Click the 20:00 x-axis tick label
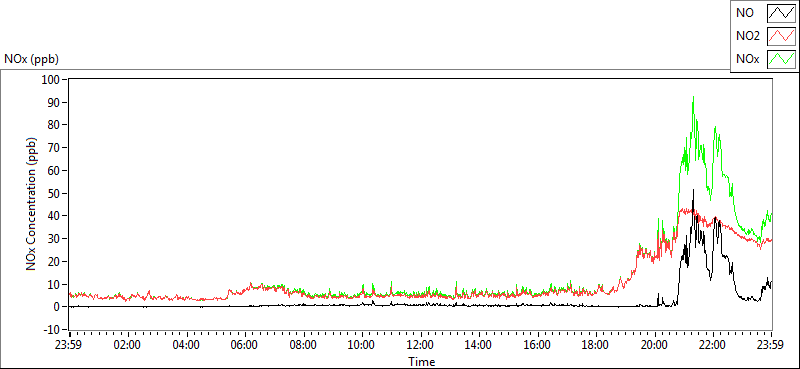 [655, 344]
